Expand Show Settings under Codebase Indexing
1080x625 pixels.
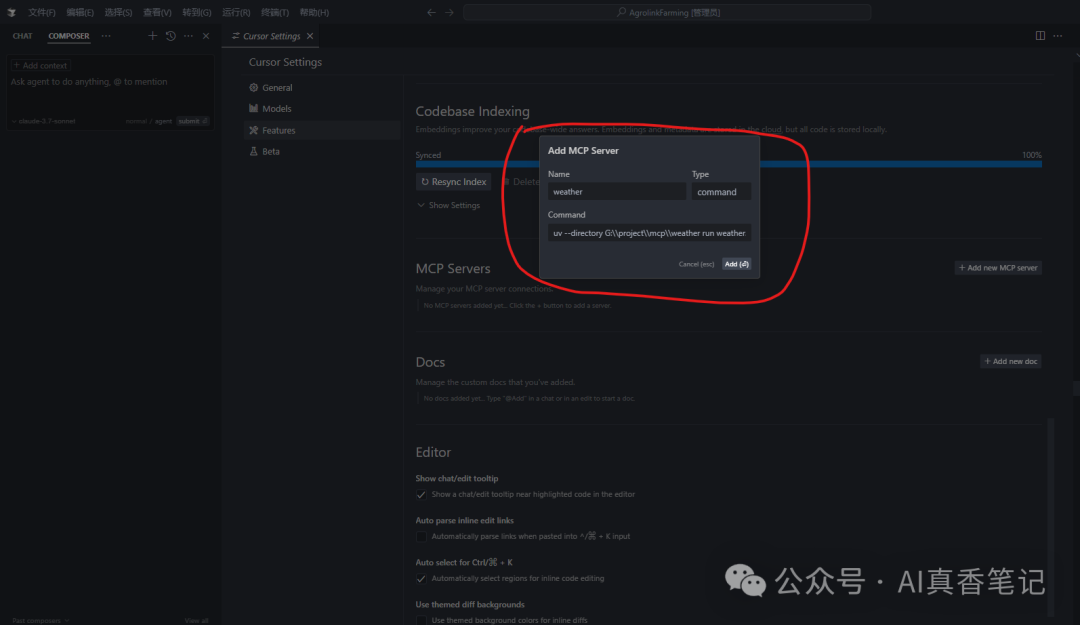[x=448, y=206]
